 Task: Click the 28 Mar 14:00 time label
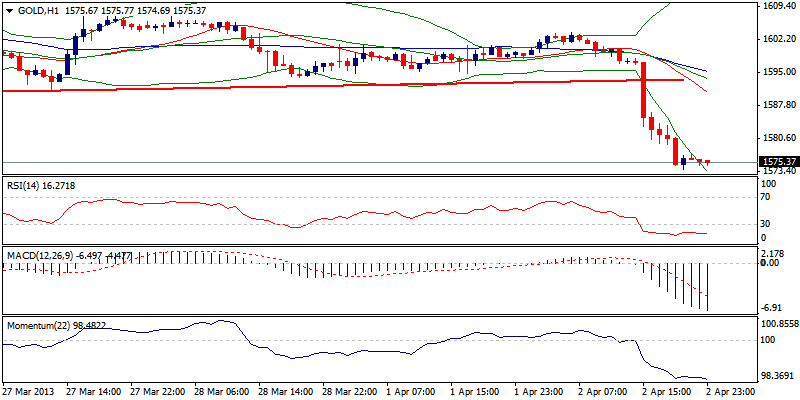click(285, 390)
